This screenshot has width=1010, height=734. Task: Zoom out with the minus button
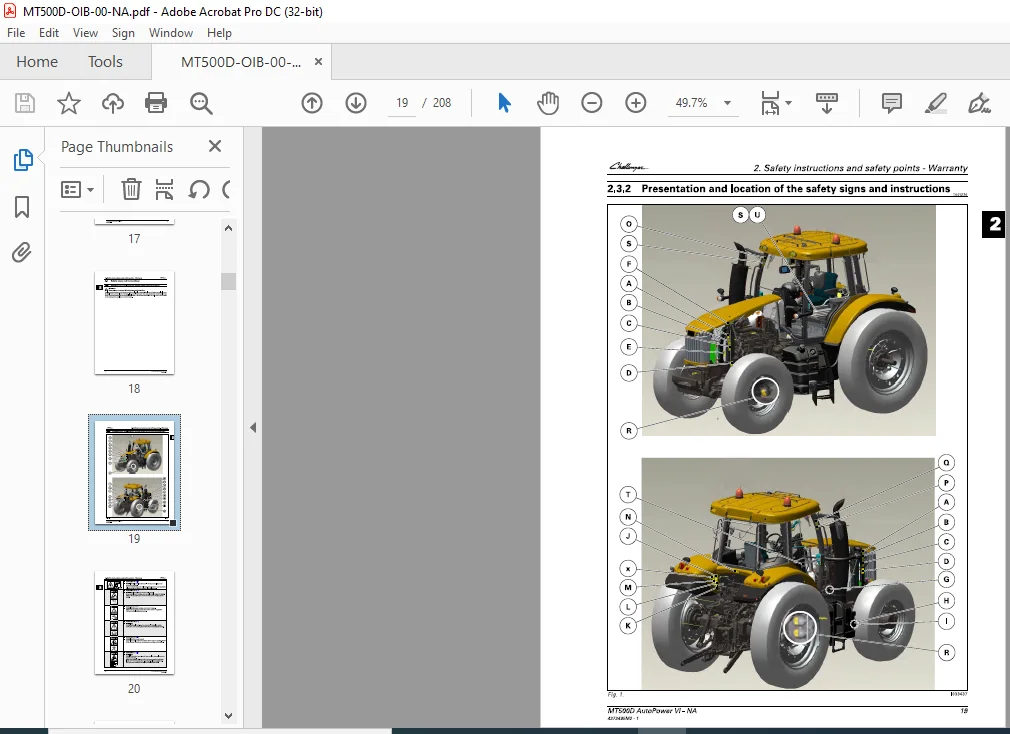point(591,103)
